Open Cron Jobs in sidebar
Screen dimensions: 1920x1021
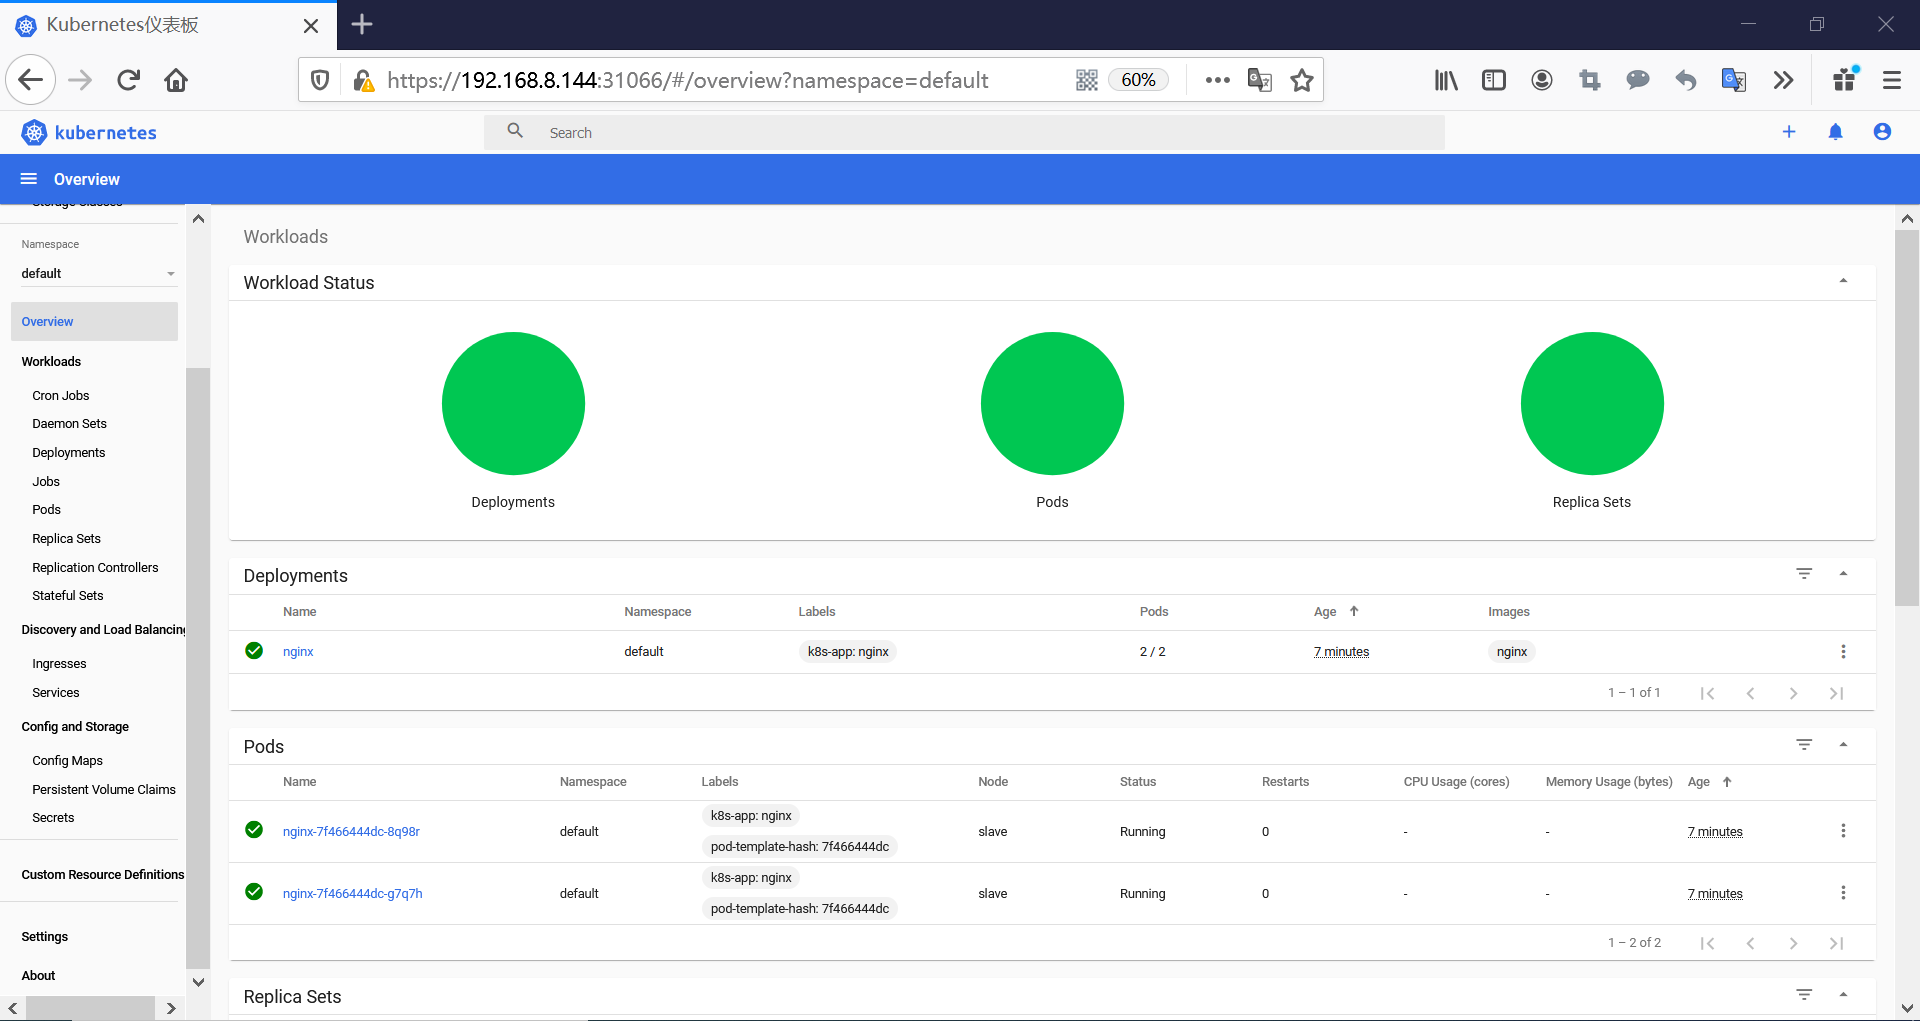[x=61, y=396]
